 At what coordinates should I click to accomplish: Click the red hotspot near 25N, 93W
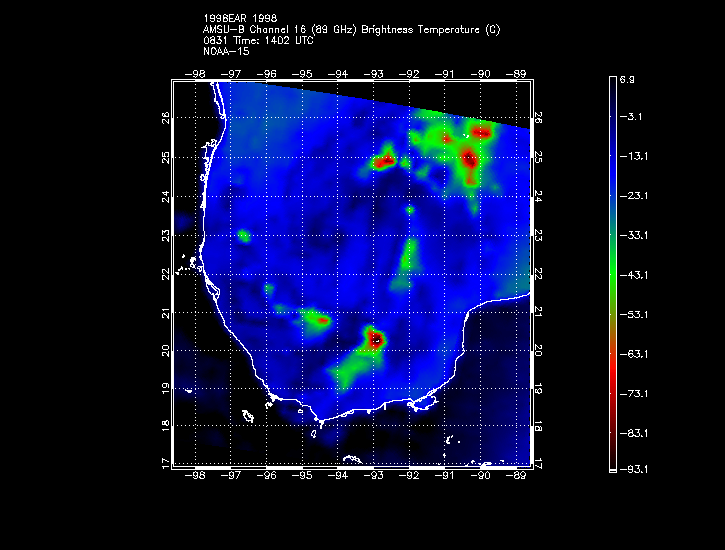click(x=383, y=160)
